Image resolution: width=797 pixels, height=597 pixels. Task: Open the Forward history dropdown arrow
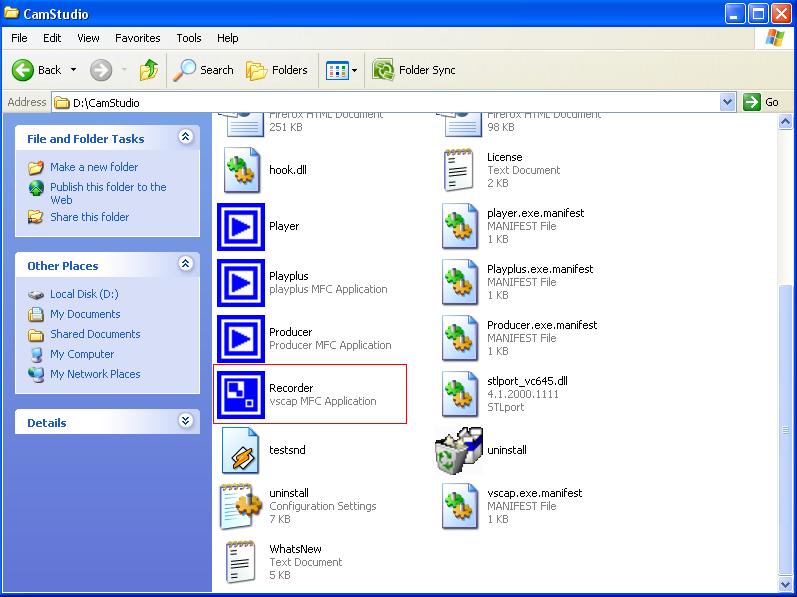124,70
